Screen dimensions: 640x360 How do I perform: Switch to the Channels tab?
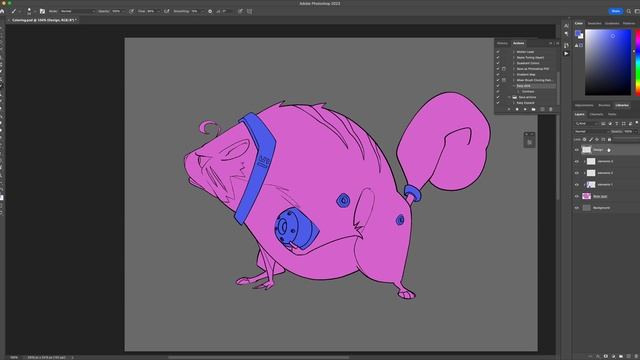(x=596, y=115)
